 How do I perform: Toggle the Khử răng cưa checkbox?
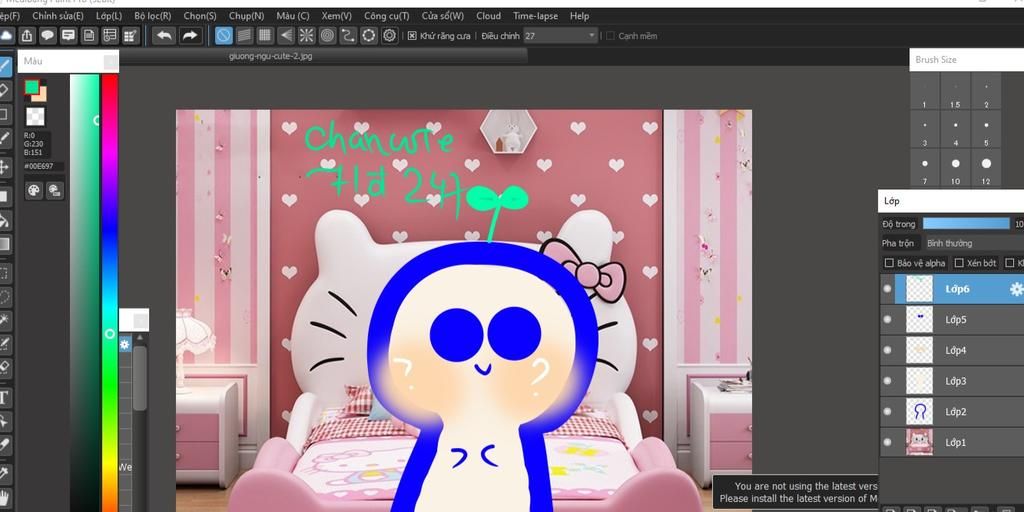click(x=412, y=36)
